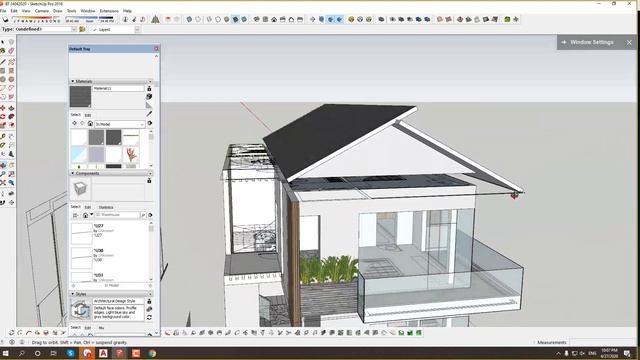Click the Components search button
Screen dimensions: 640x360
pos(143,215)
